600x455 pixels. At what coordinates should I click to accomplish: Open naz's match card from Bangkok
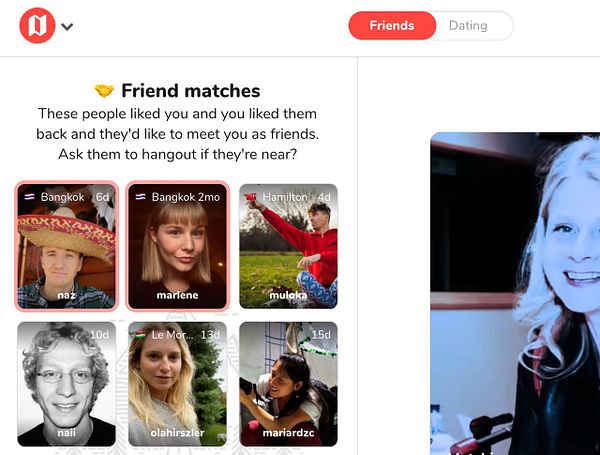point(66,246)
